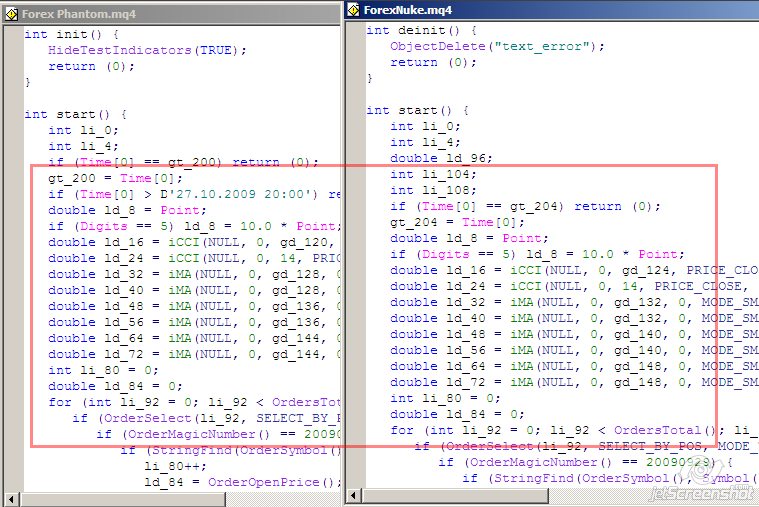Click the 'if (Time[0] == gt_200)' line

pyautogui.click(x=183, y=162)
